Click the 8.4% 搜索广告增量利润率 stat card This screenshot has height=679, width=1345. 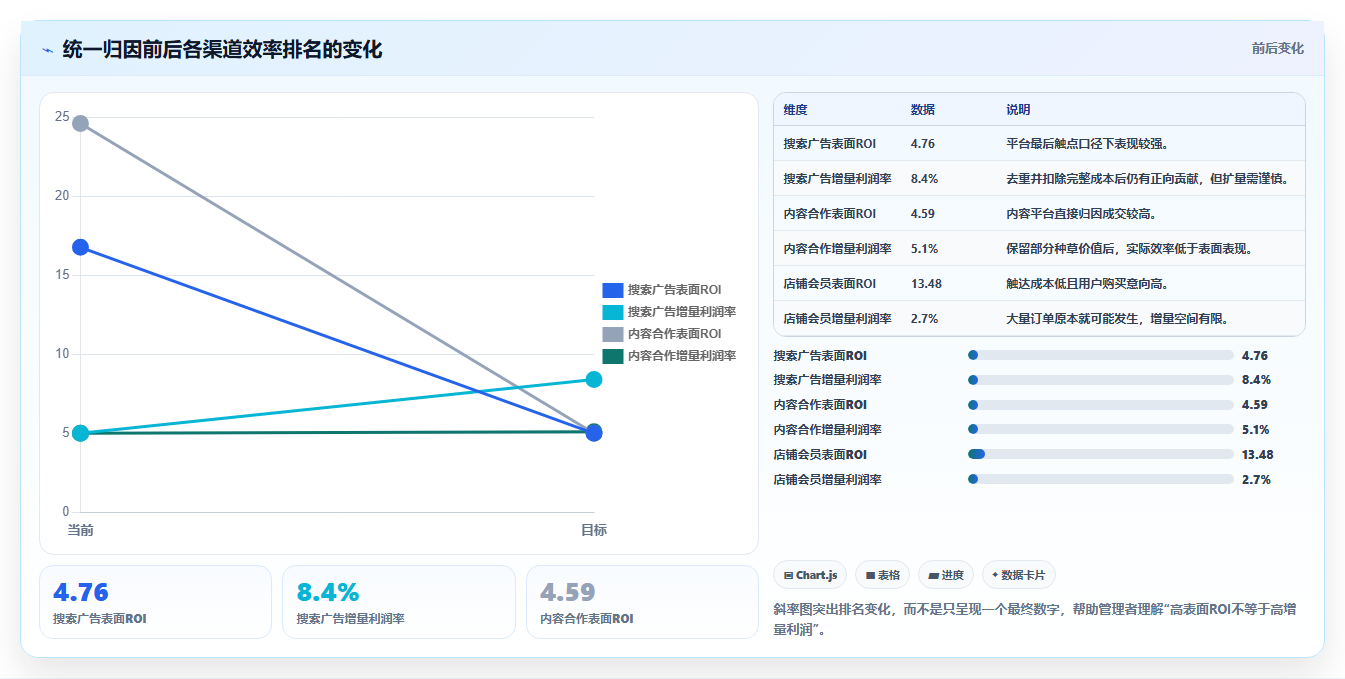click(398, 602)
